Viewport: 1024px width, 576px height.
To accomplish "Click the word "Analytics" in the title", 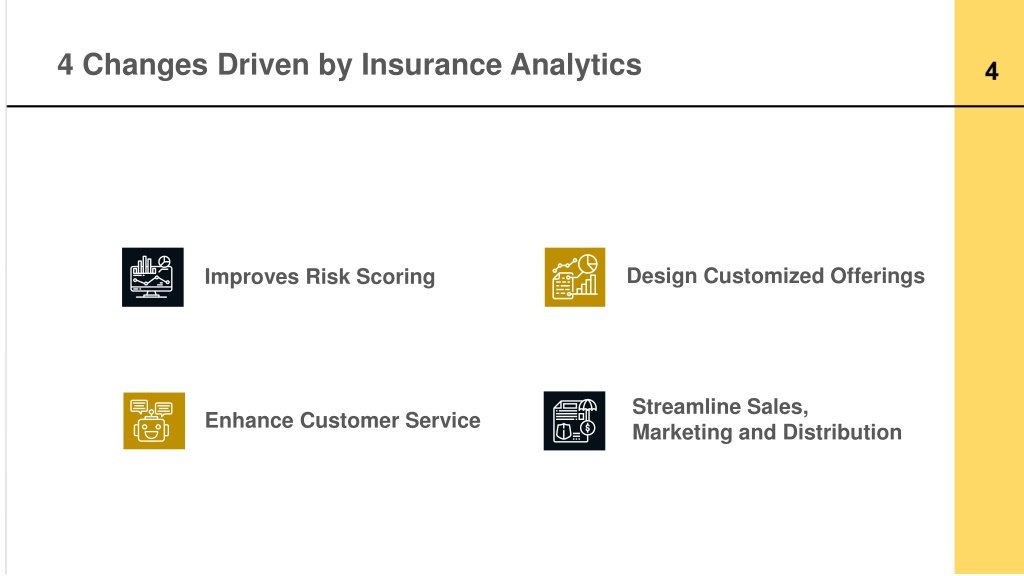I will tap(576, 65).
